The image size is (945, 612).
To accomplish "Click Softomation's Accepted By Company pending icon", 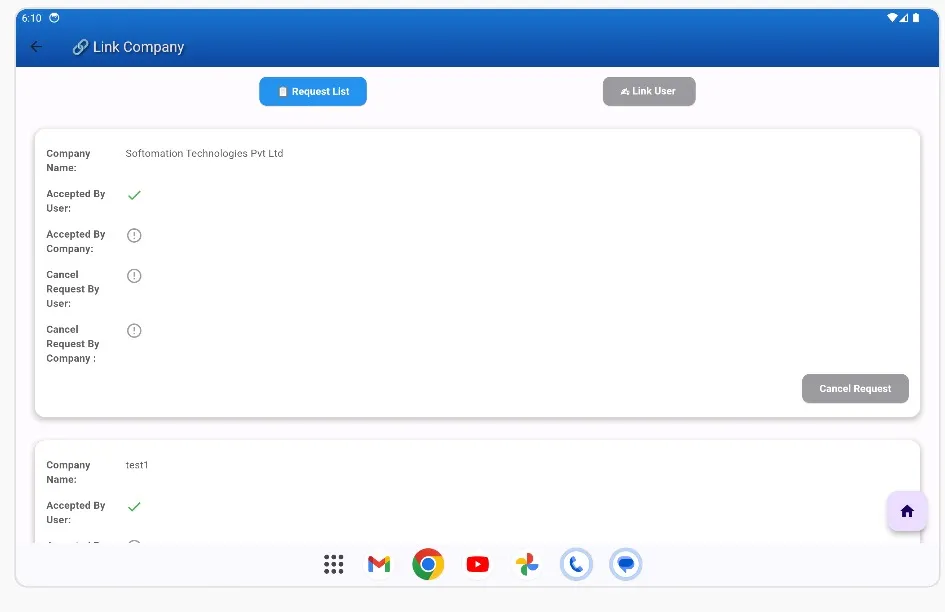I will [134, 235].
